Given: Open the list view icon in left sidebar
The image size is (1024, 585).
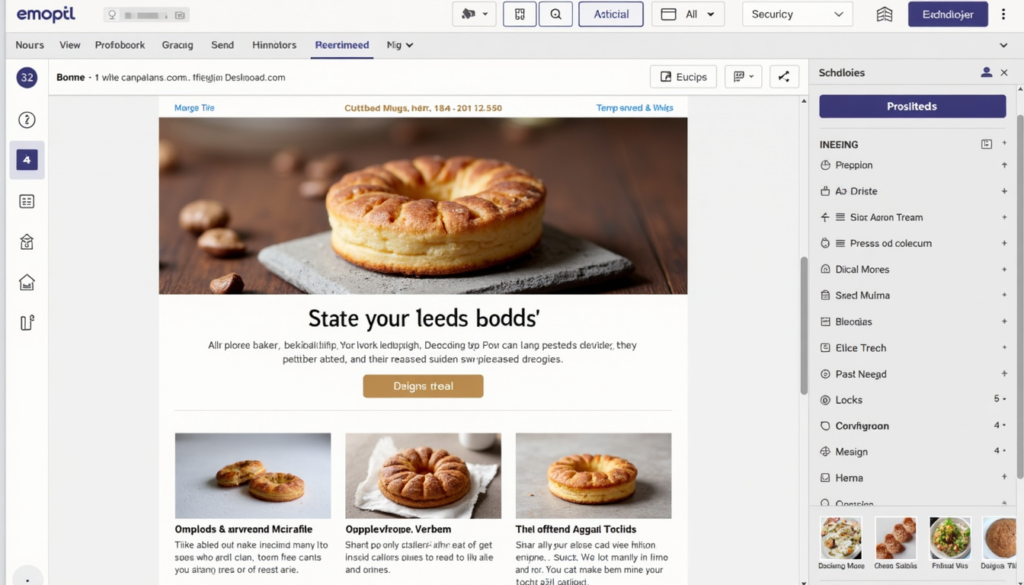Looking at the screenshot, I should tap(27, 201).
